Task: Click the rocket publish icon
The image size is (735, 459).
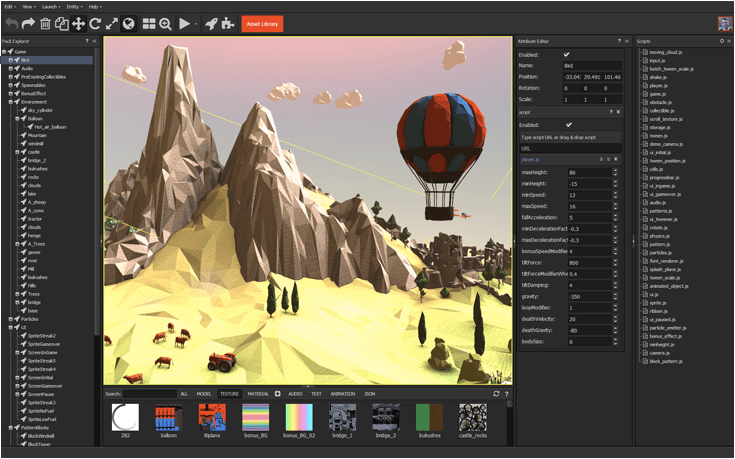Action: pos(211,23)
